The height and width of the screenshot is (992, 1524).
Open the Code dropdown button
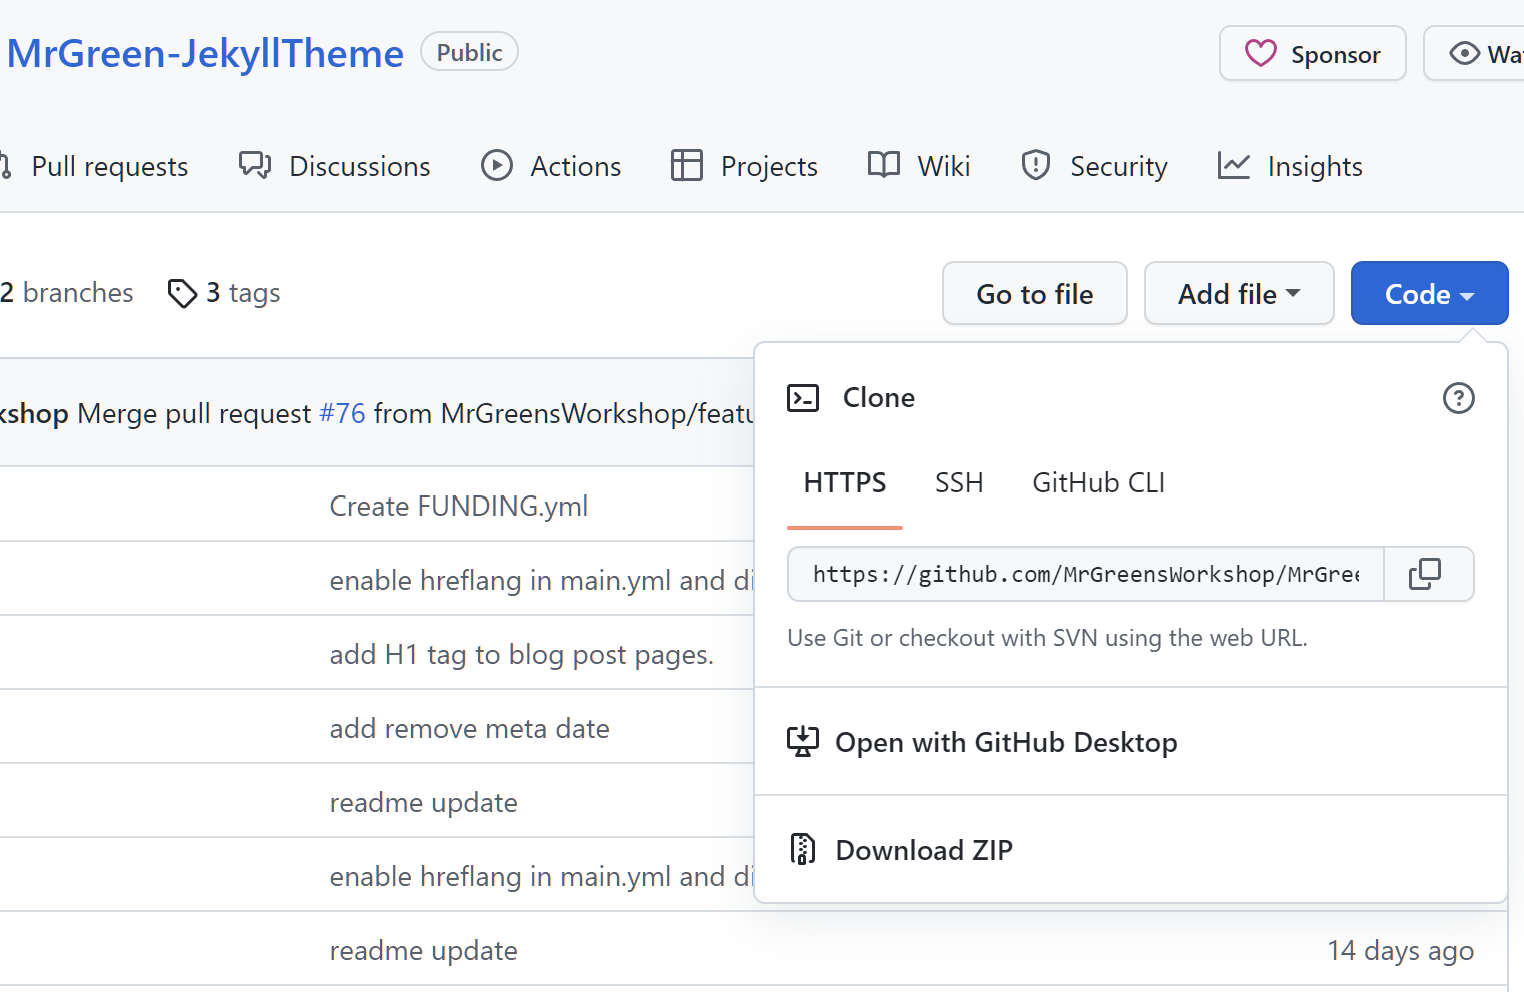coord(1429,293)
